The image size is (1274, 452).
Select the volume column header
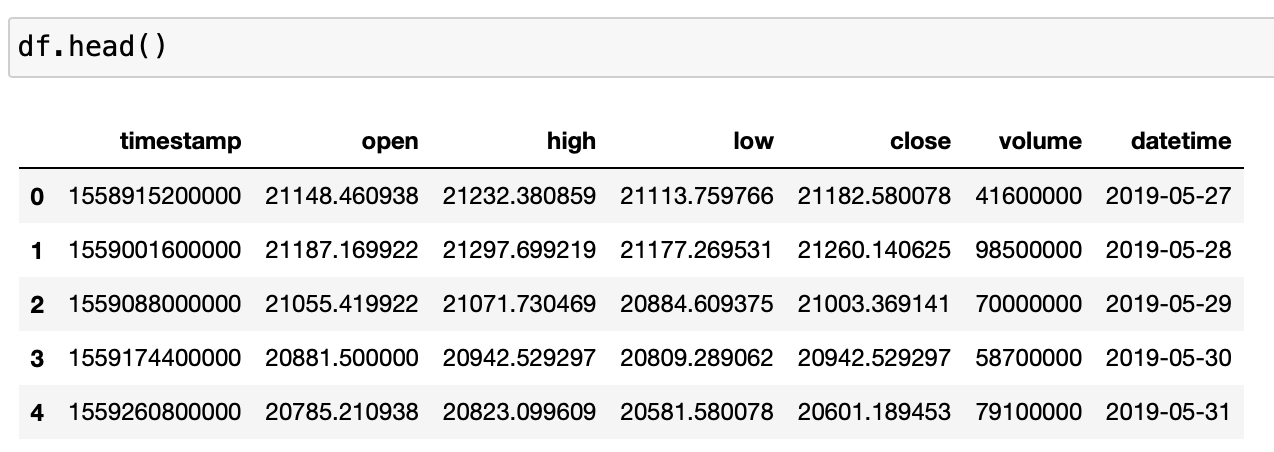(x=1040, y=141)
